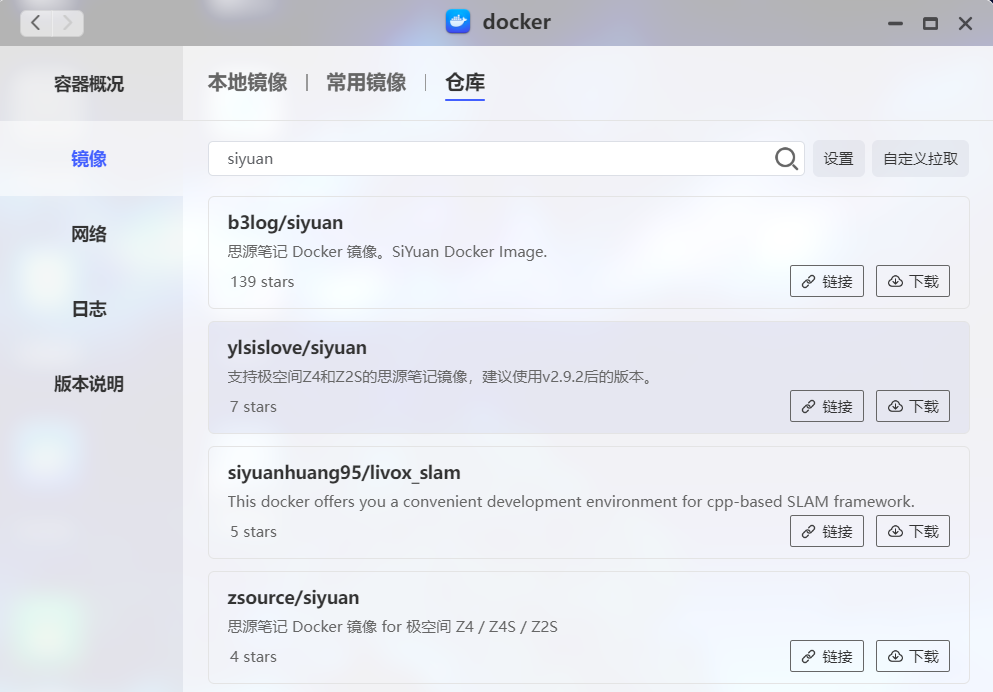993x692 pixels.
Task: Open the 设置 button
Action: tap(838, 158)
